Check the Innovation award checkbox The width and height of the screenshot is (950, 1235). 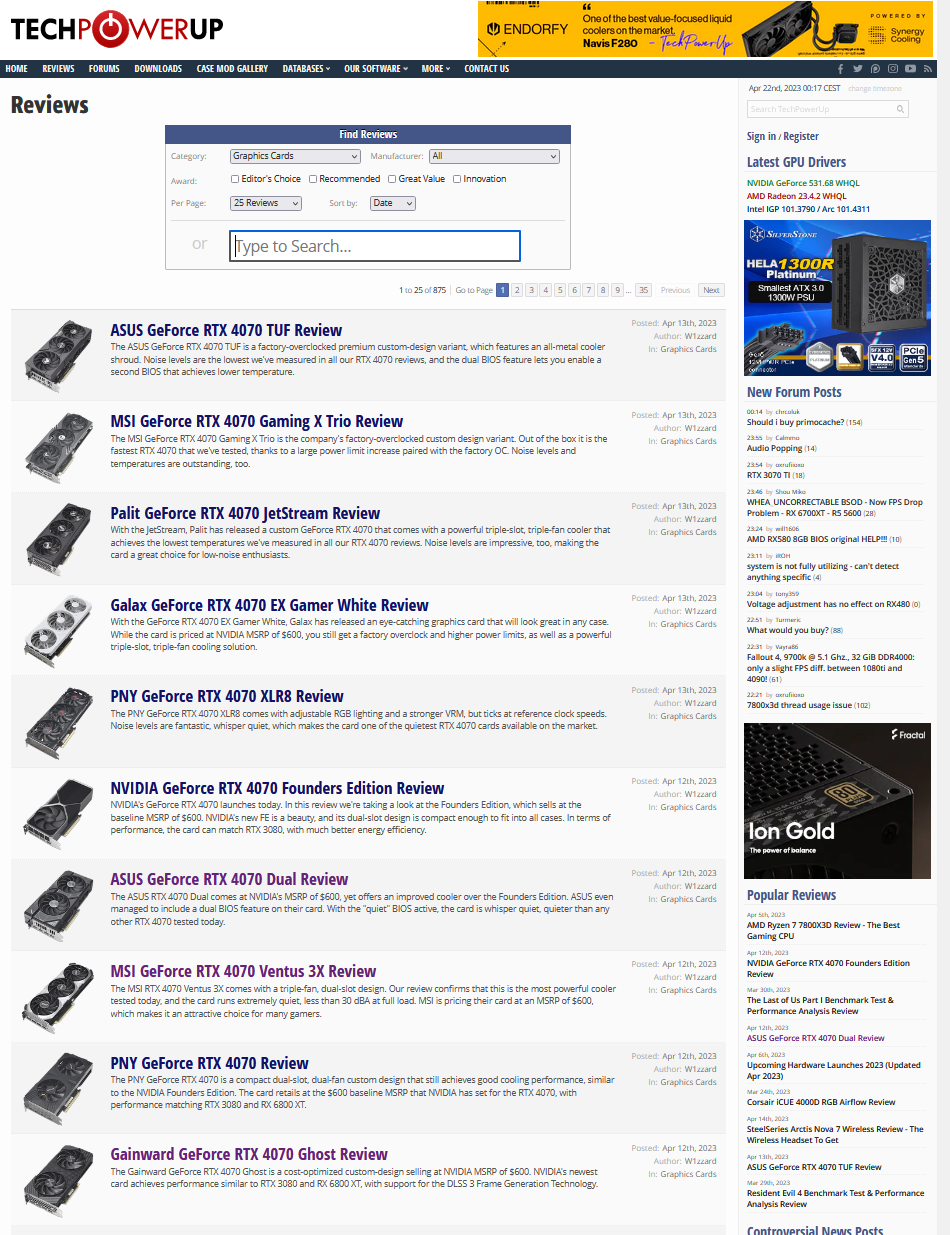457,179
